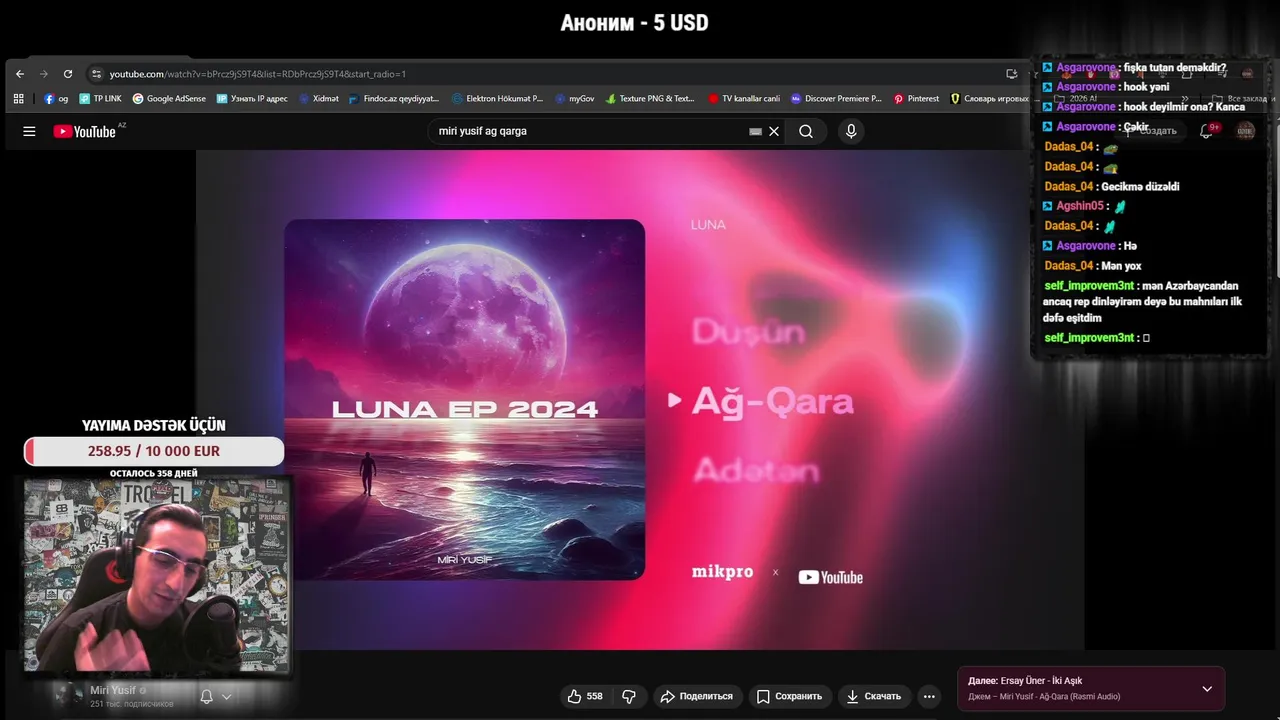Open the Xidmət bookmark

click(319, 99)
